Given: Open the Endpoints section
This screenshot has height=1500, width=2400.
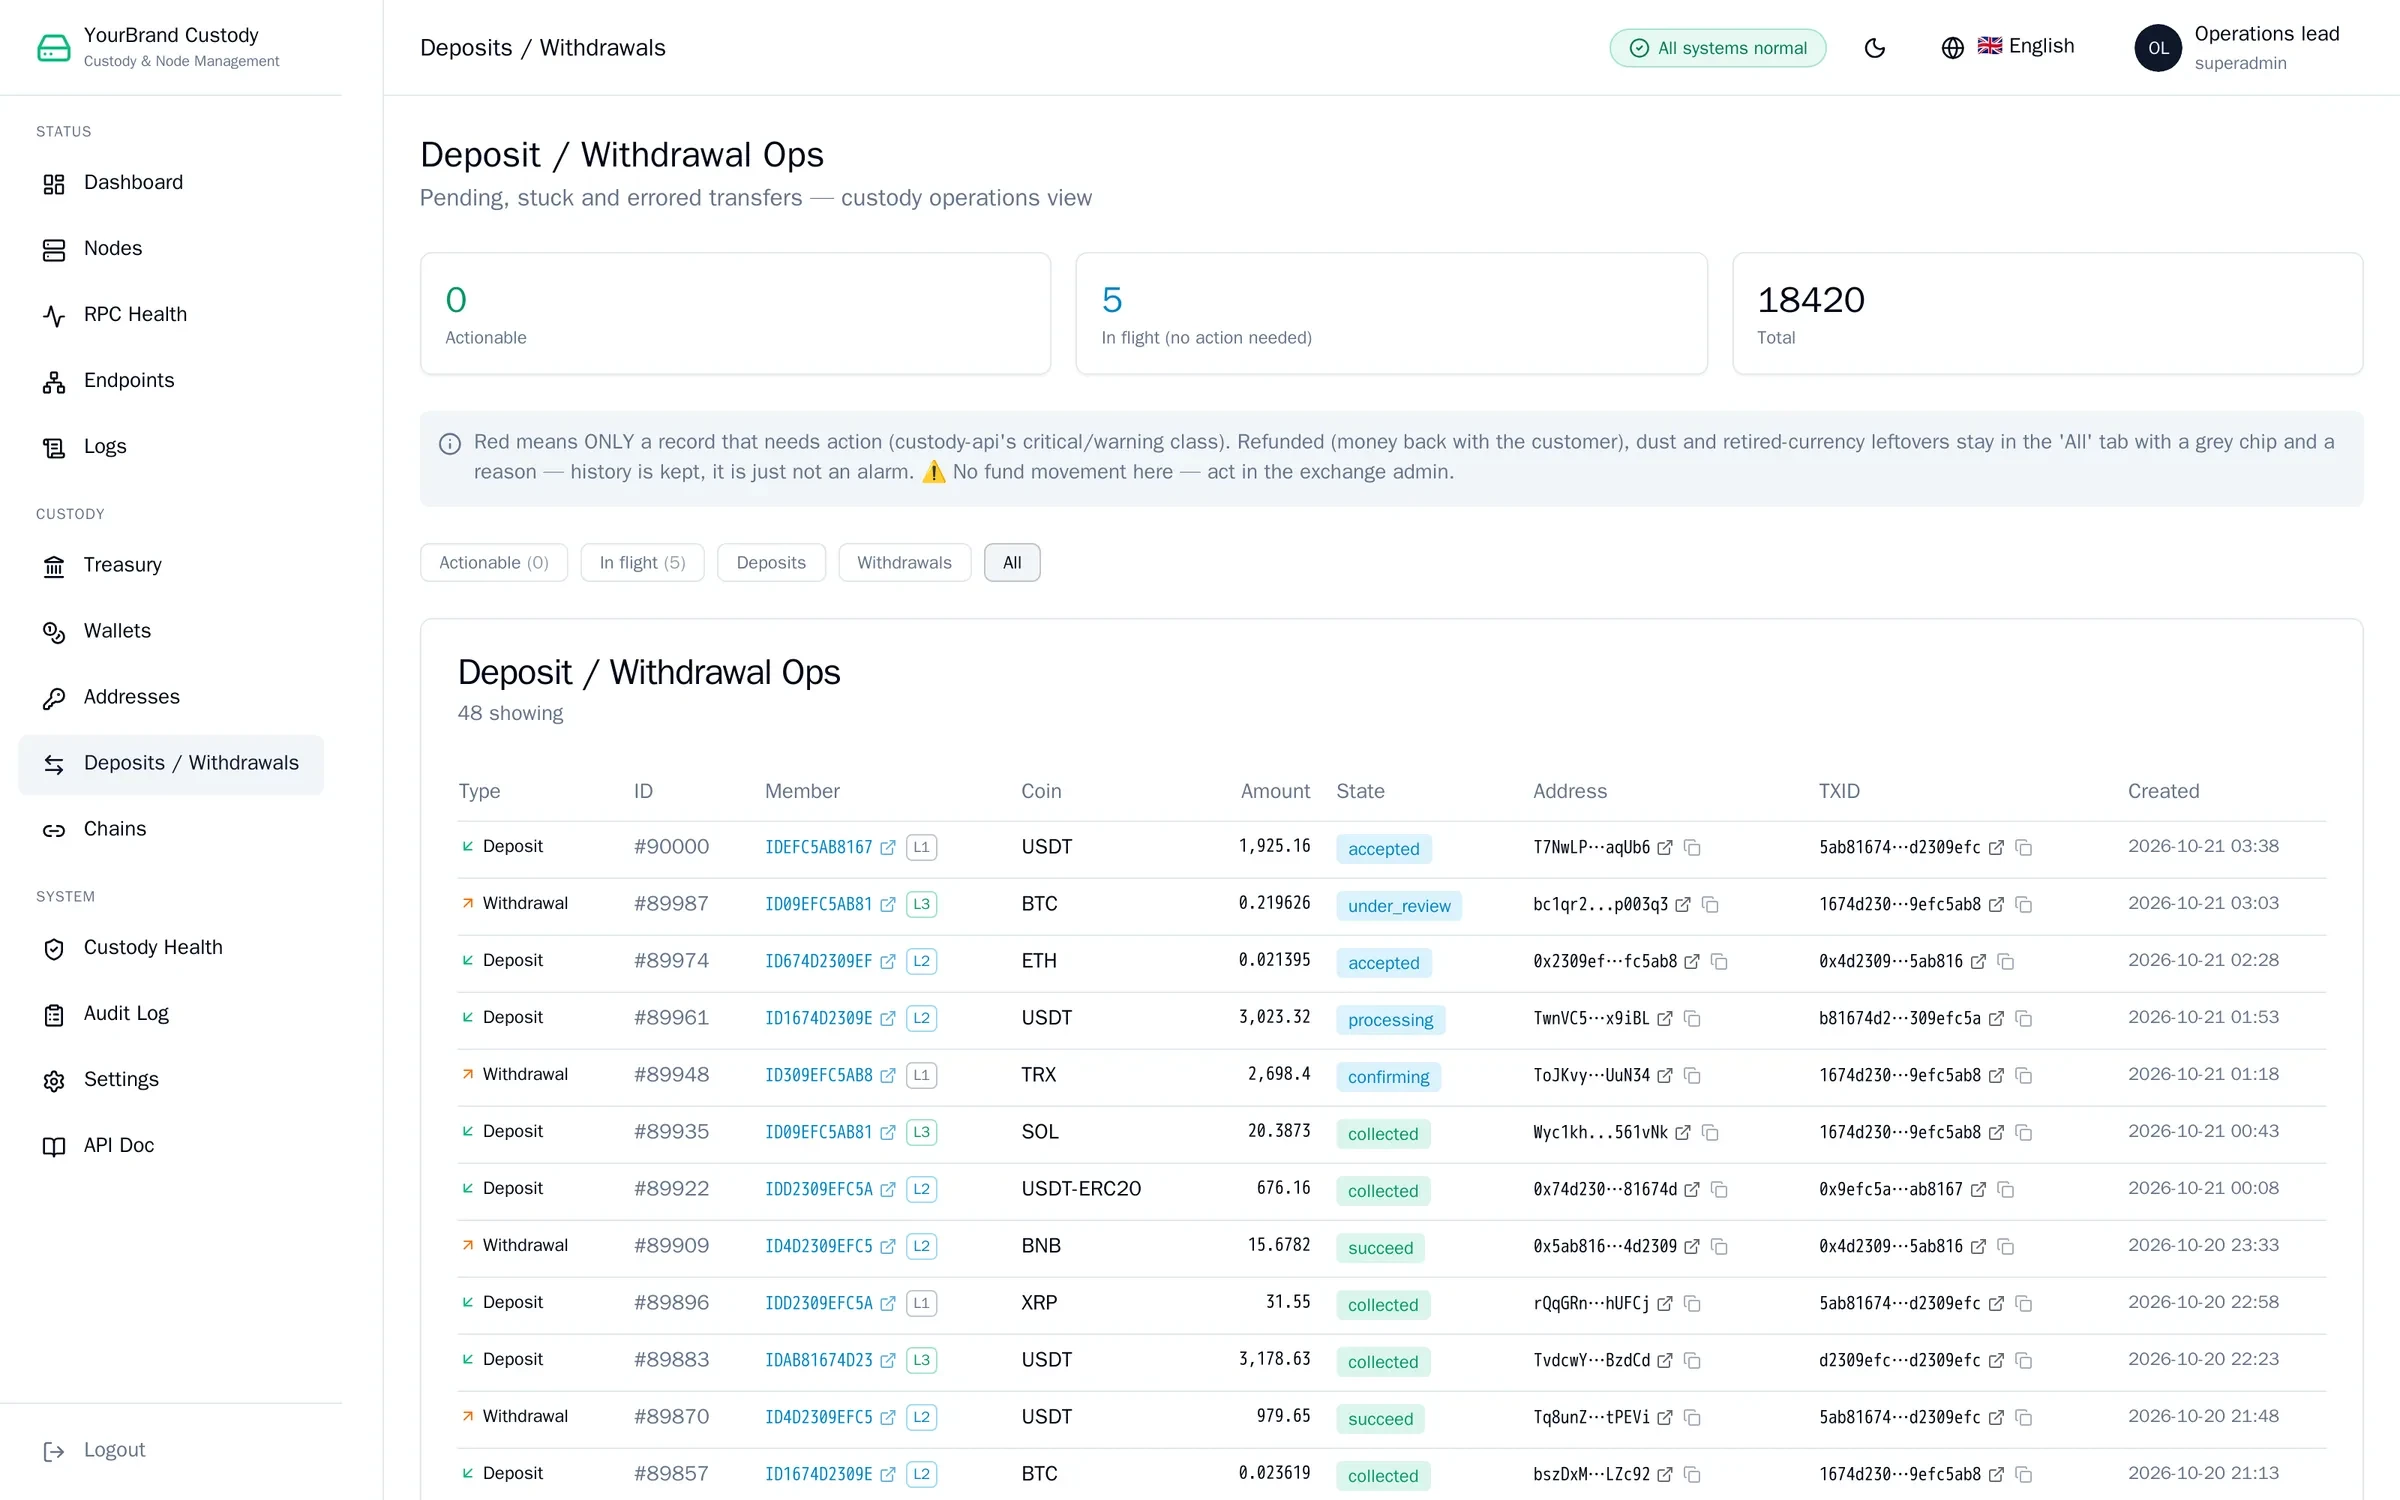Looking at the screenshot, I should point(171,381).
